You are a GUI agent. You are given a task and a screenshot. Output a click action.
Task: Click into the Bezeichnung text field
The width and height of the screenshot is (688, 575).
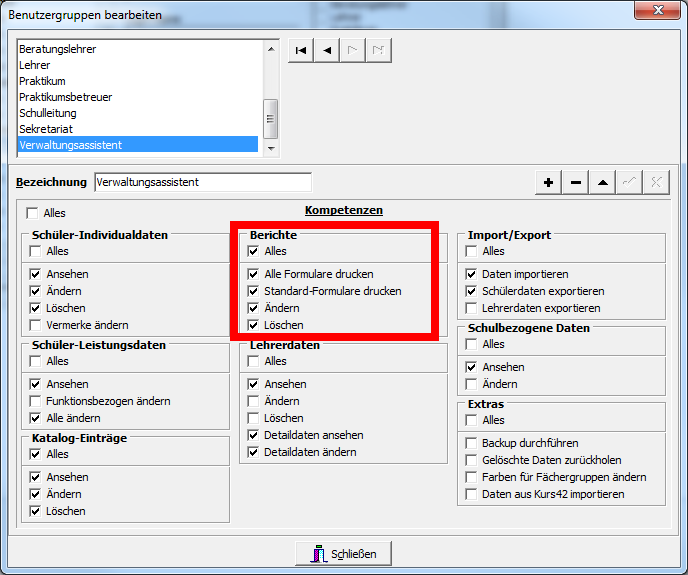click(203, 182)
